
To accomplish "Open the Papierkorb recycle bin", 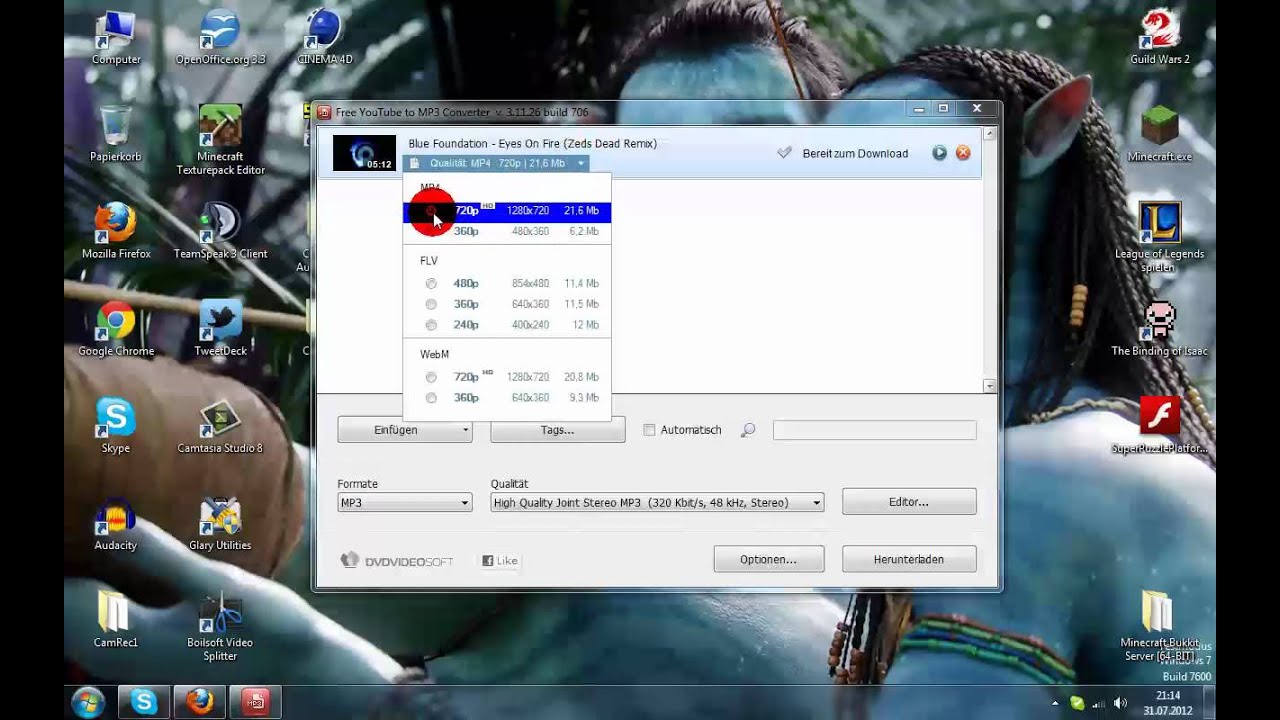I will (x=116, y=134).
